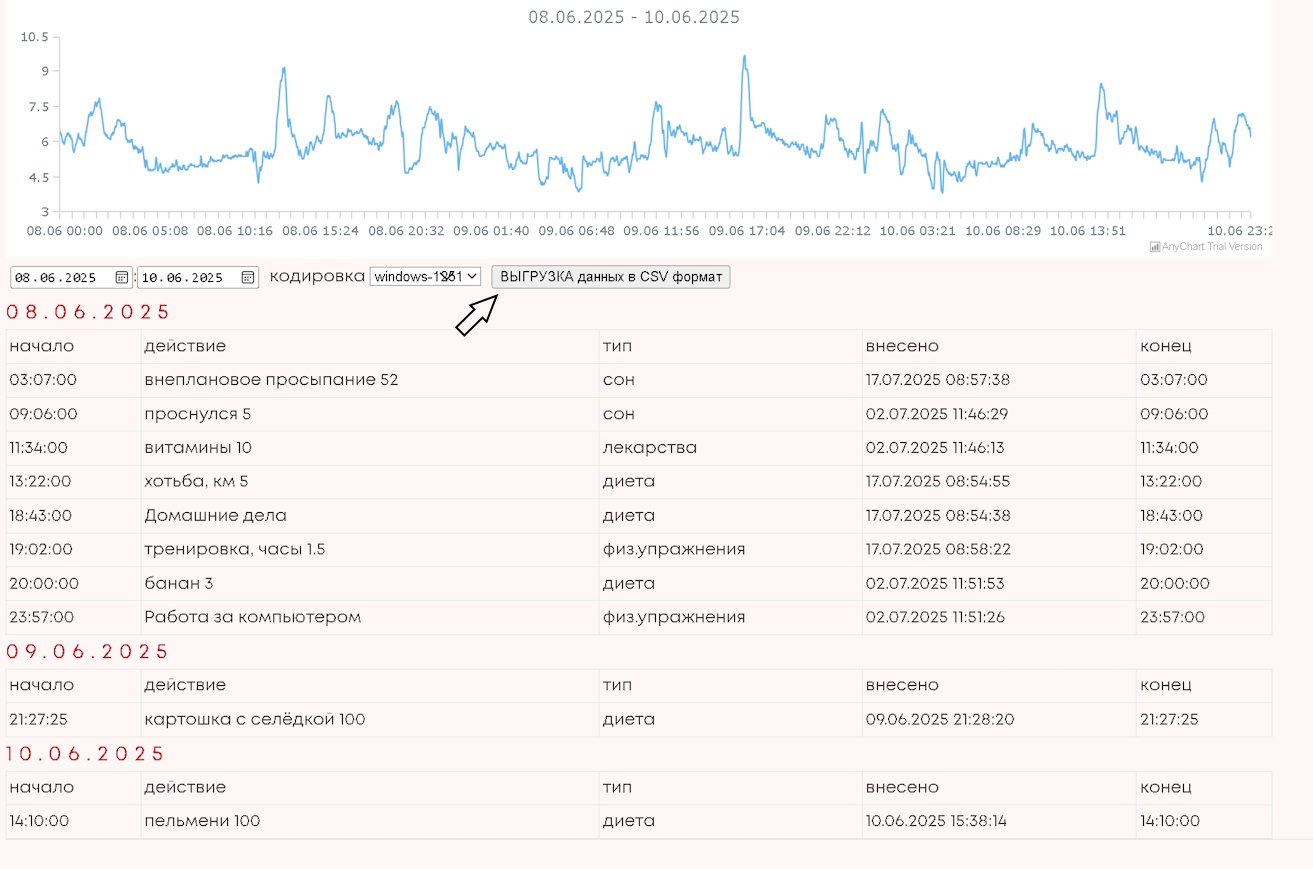Click the chart title 08.06.2025 - 10.06.2025

coord(634,17)
